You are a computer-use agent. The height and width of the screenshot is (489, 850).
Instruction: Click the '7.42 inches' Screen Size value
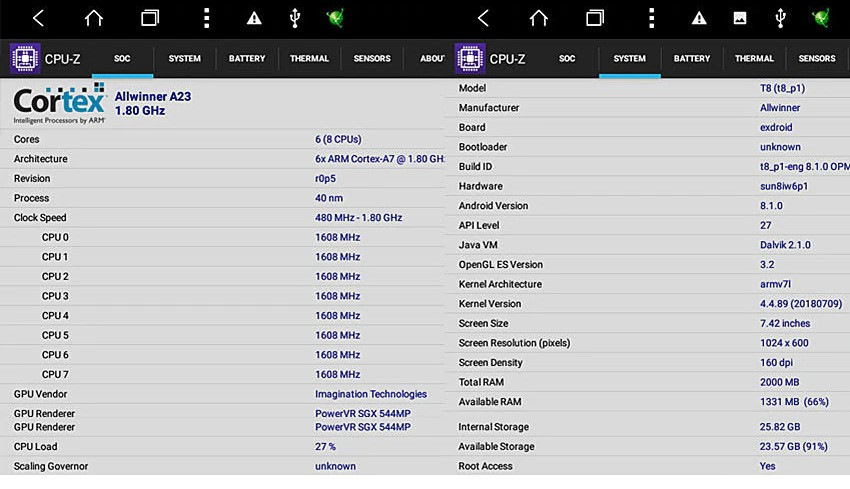tap(785, 323)
